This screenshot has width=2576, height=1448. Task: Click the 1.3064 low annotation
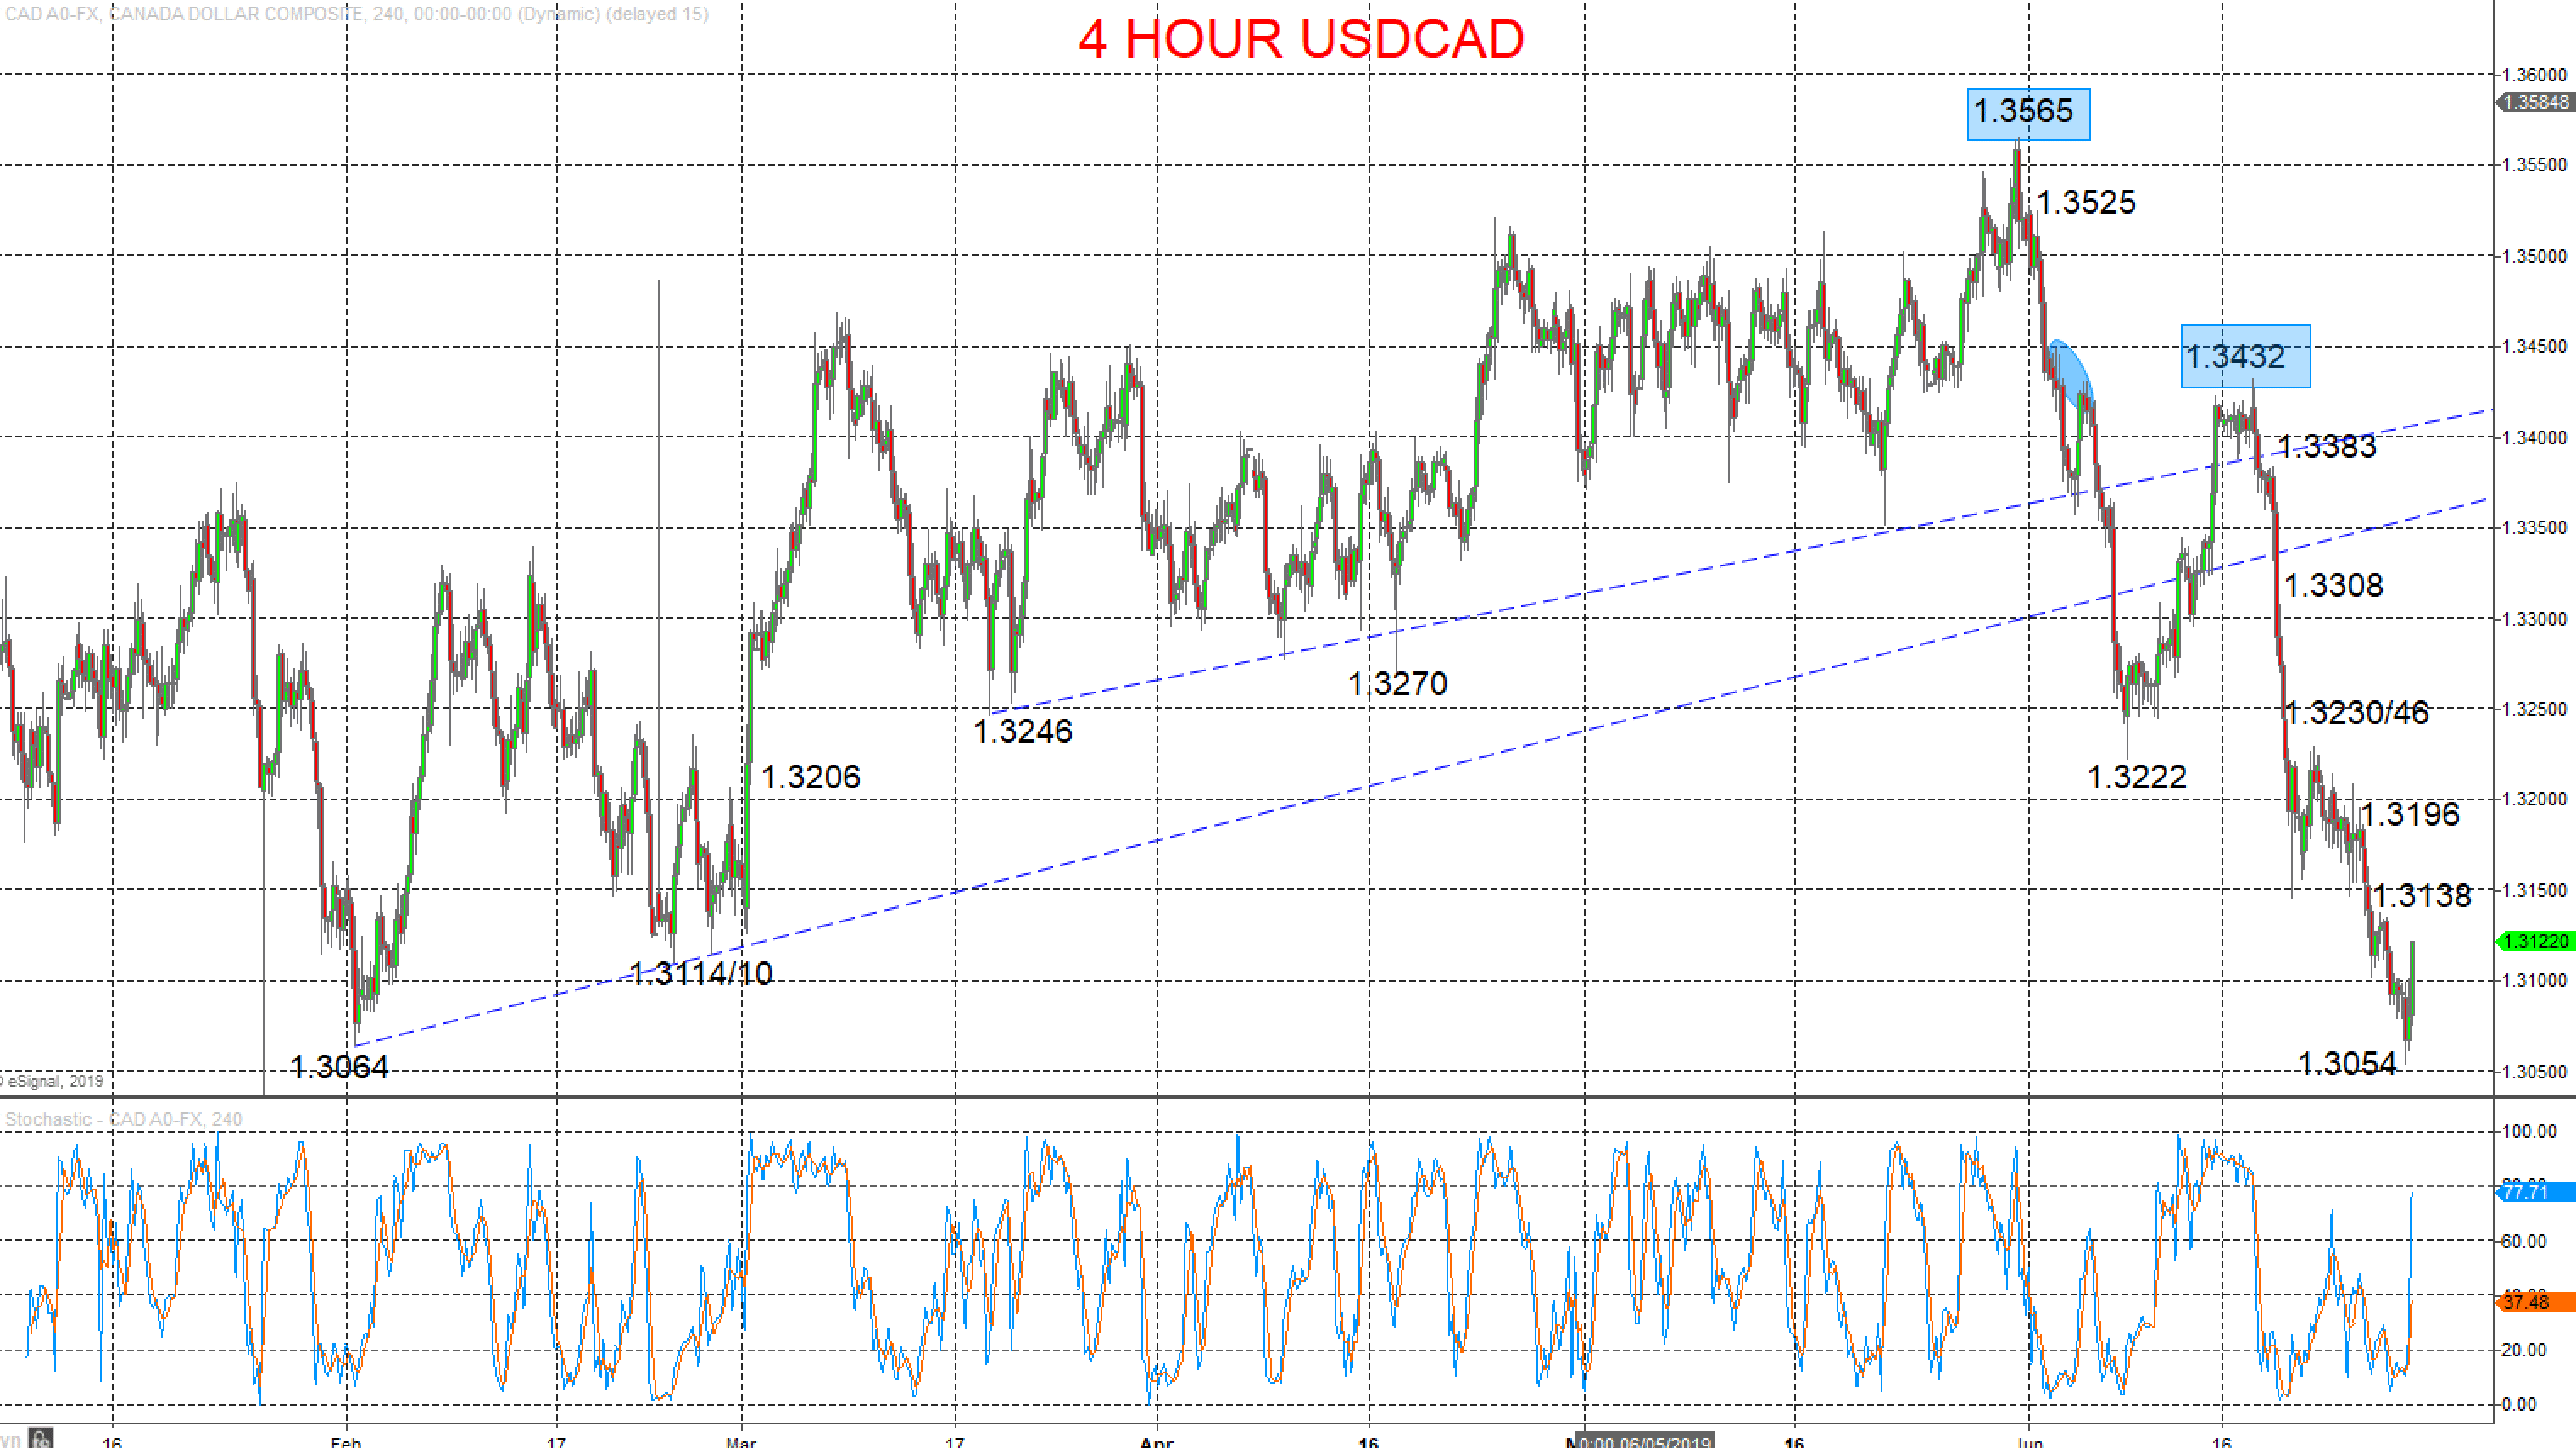339,1067
